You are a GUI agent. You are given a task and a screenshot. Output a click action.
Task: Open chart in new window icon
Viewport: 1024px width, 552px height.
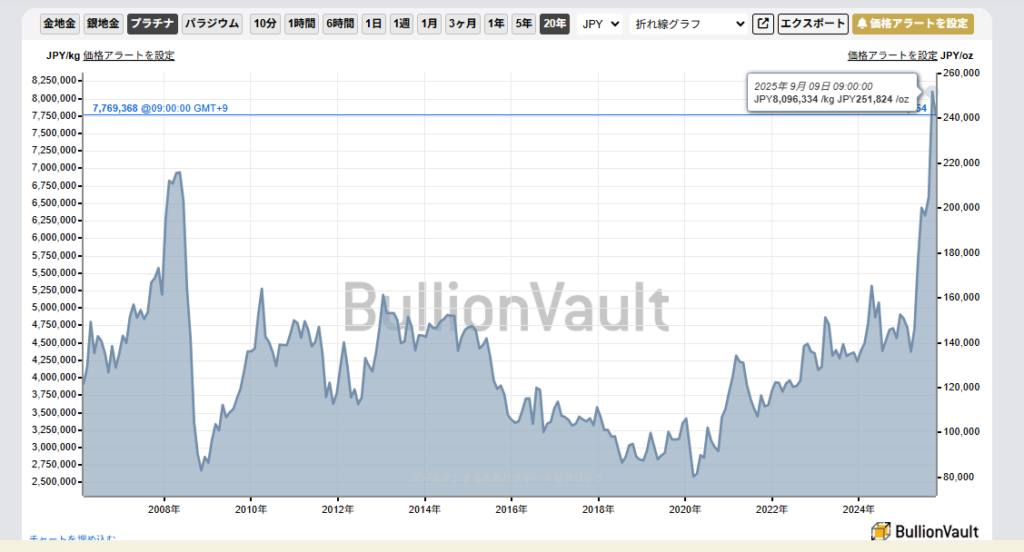(x=763, y=23)
